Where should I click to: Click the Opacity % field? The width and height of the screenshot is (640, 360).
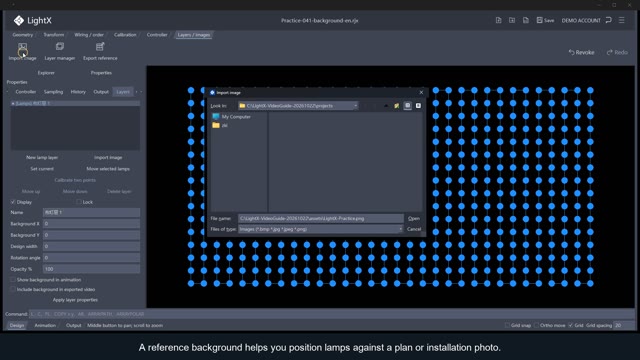pos(91,269)
